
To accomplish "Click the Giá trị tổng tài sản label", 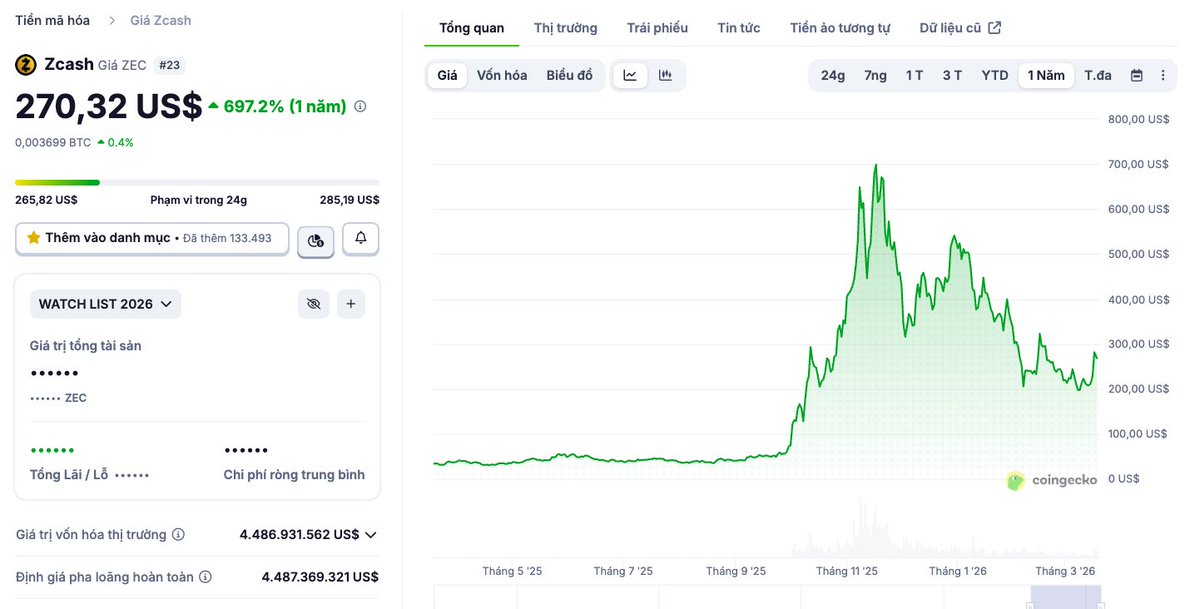I will 85,346.
